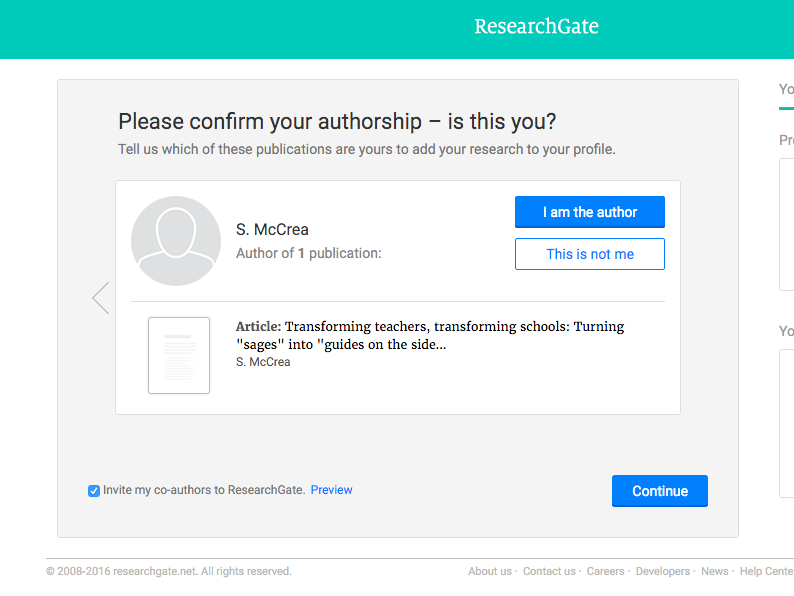Open the Transforming teachers article title
The width and height of the screenshot is (794, 596).
click(x=430, y=335)
